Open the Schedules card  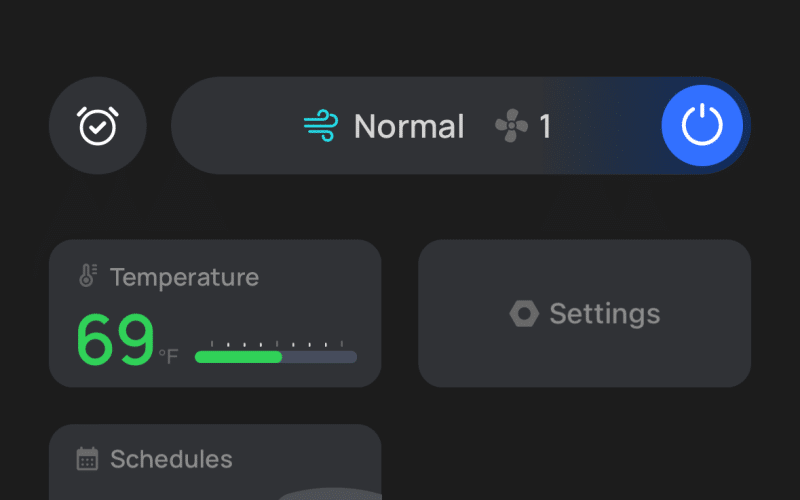pyautogui.click(x=215, y=462)
